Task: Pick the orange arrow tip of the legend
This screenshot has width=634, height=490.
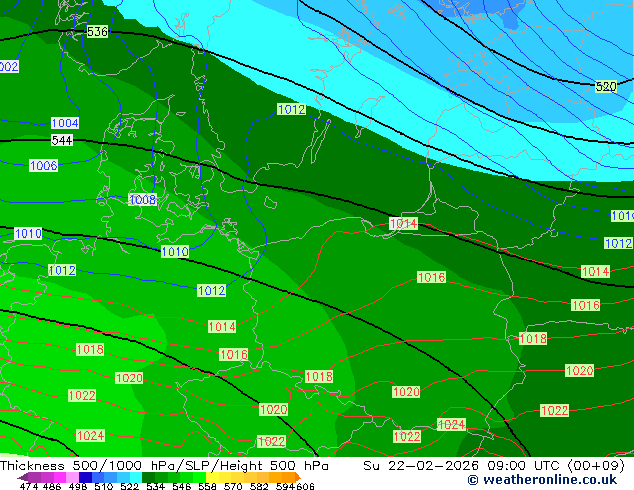Action: [x=298, y=477]
